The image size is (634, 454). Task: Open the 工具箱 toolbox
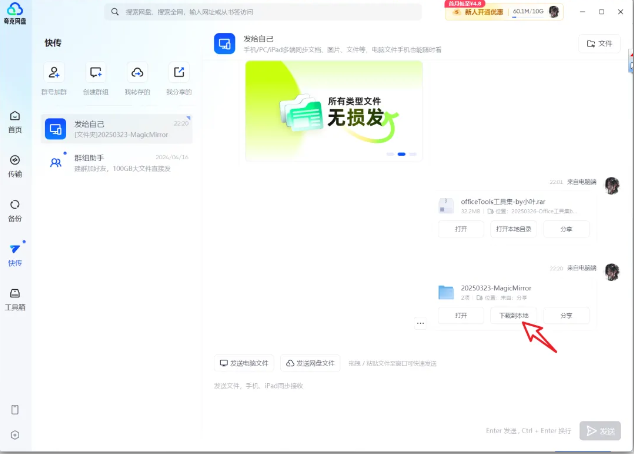pos(15,297)
